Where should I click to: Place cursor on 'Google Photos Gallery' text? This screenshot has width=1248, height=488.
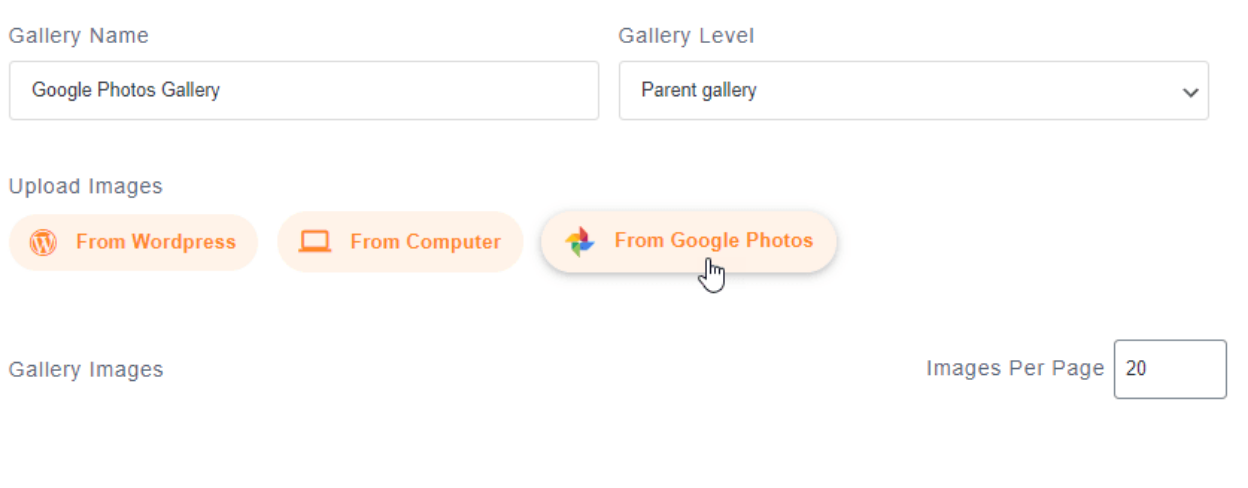[x=126, y=91]
